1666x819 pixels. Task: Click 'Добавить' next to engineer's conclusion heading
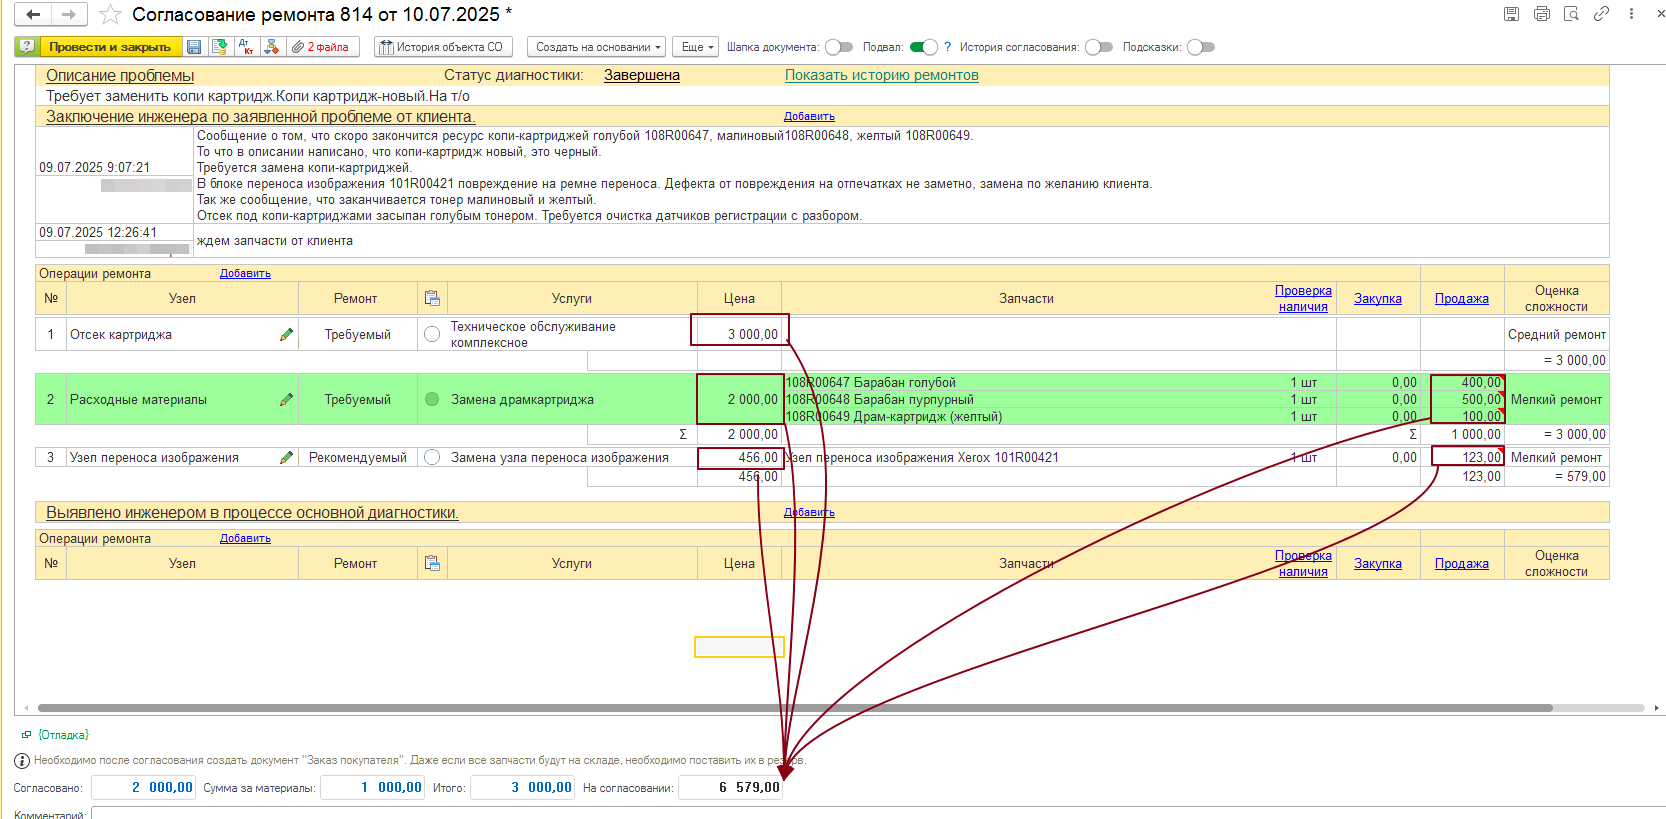[809, 116]
